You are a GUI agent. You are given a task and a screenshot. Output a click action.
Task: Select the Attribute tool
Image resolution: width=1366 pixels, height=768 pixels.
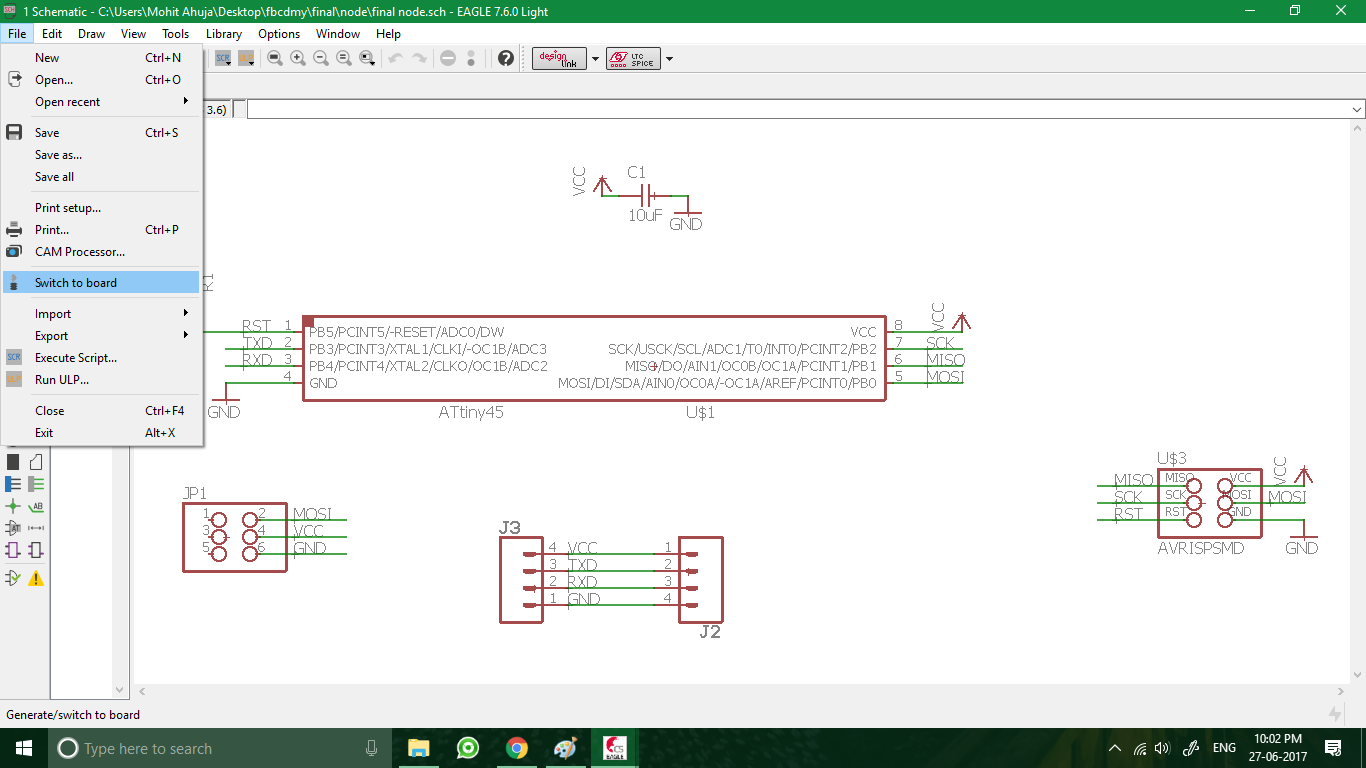(x=13, y=528)
